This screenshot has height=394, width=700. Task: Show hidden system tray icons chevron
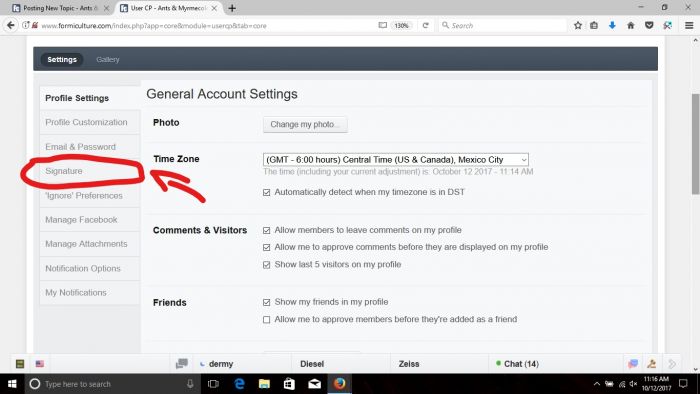596,384
